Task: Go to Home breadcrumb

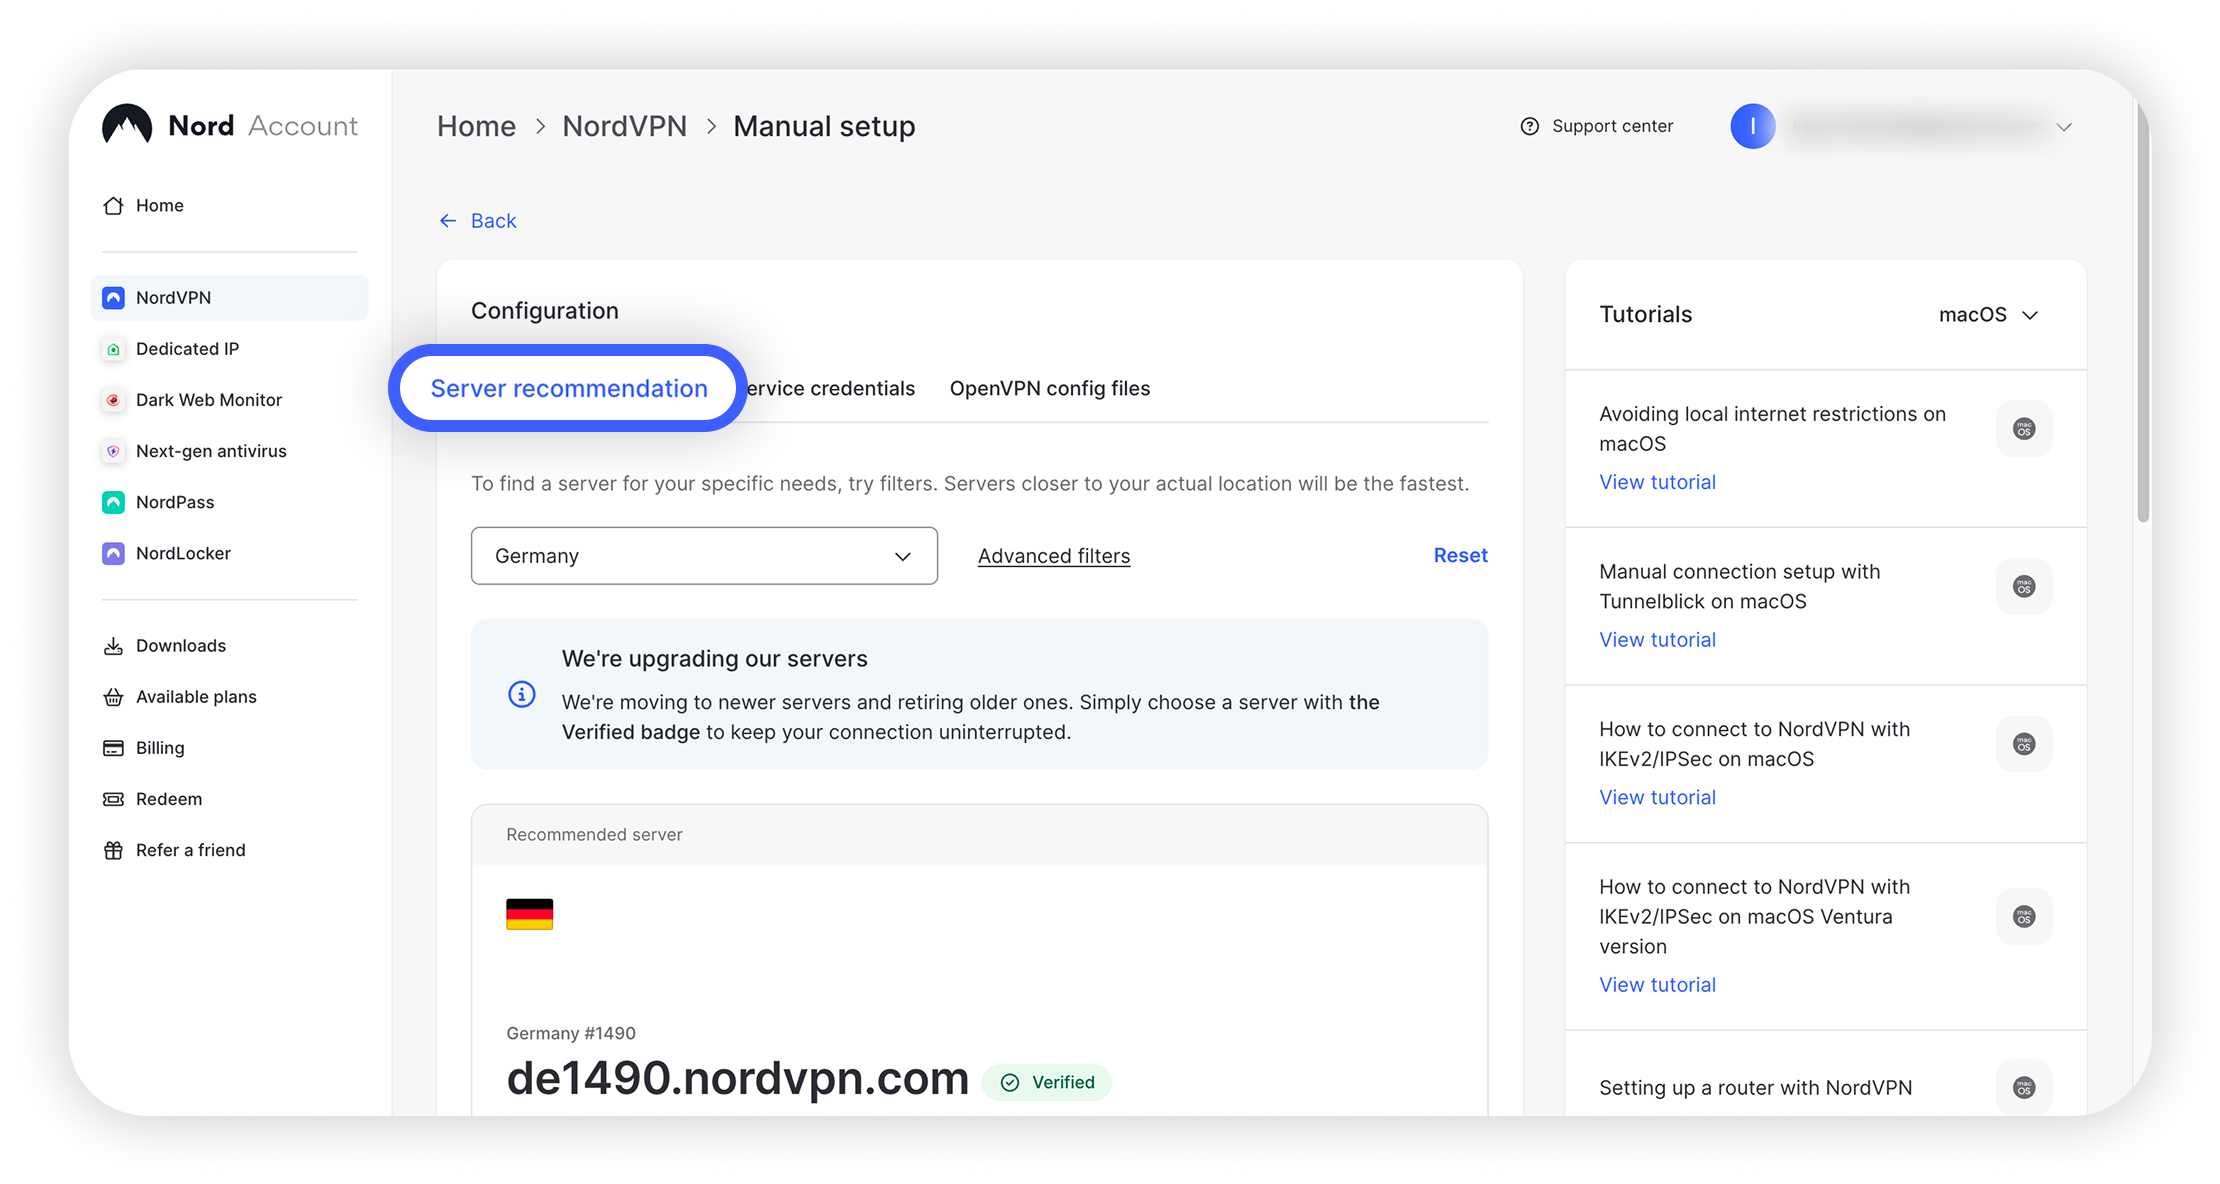Action: 476,126
